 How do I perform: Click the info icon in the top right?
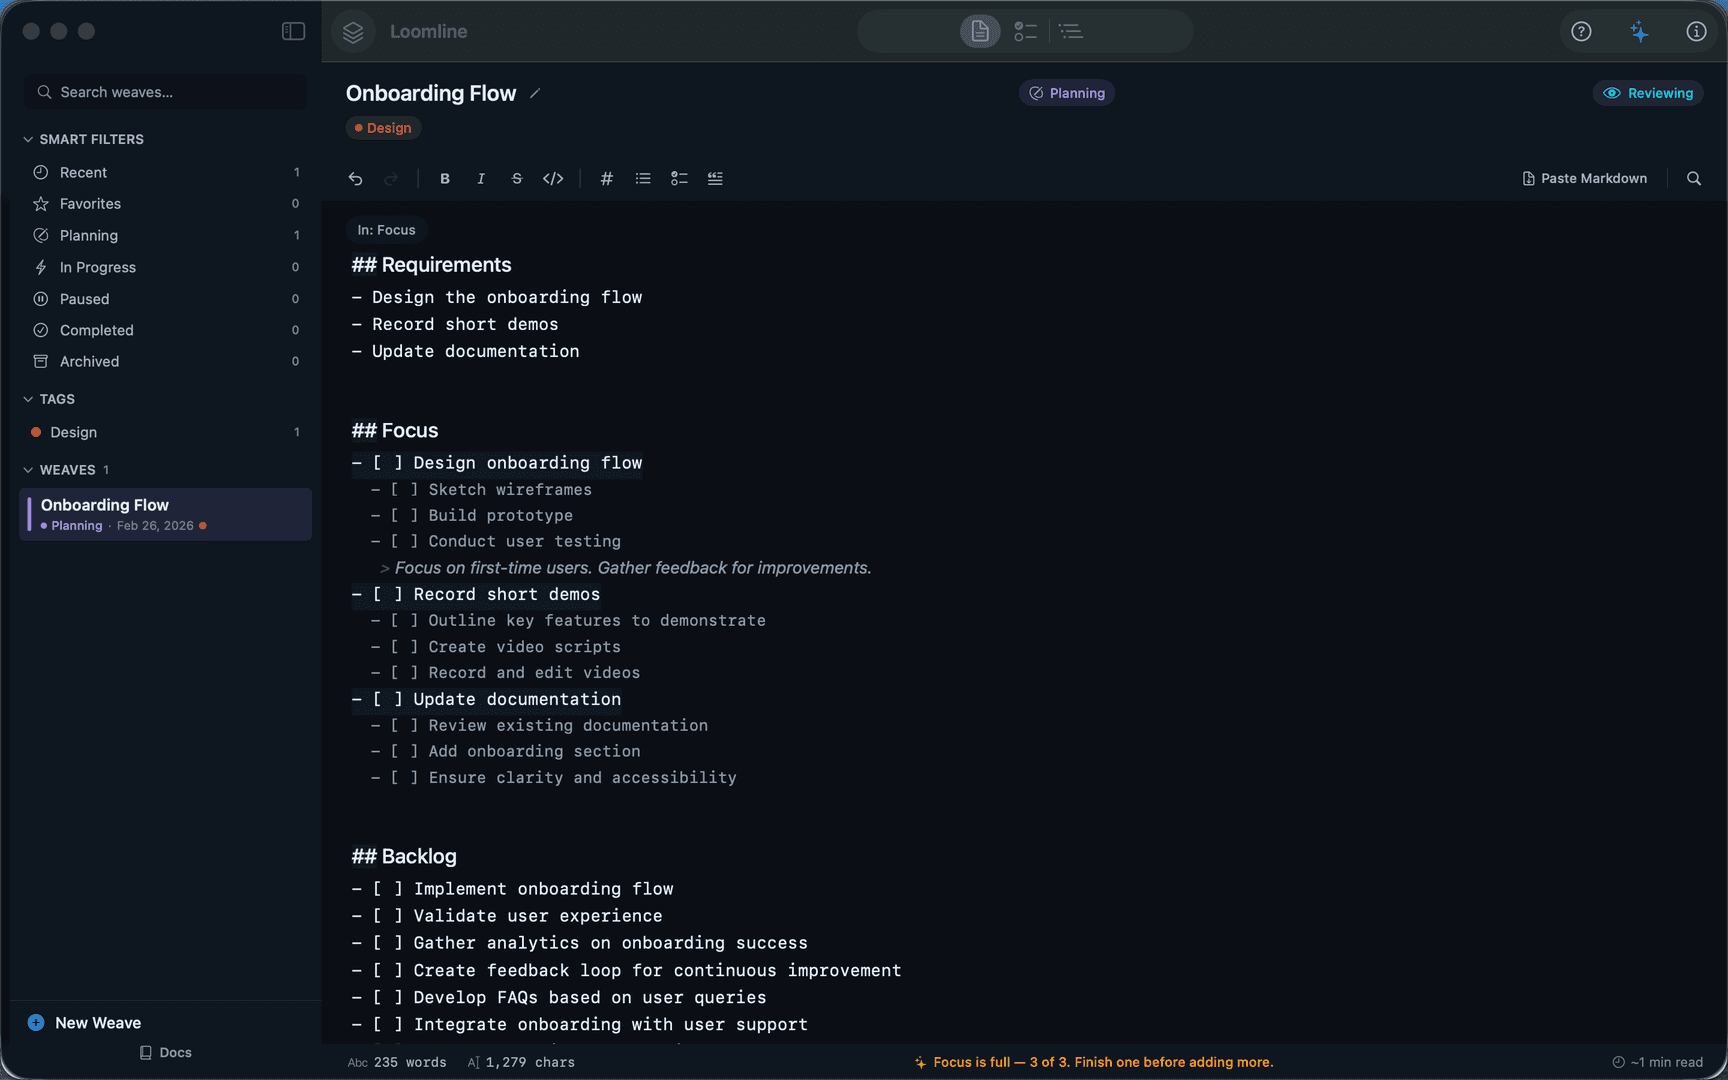point(1696,31)
